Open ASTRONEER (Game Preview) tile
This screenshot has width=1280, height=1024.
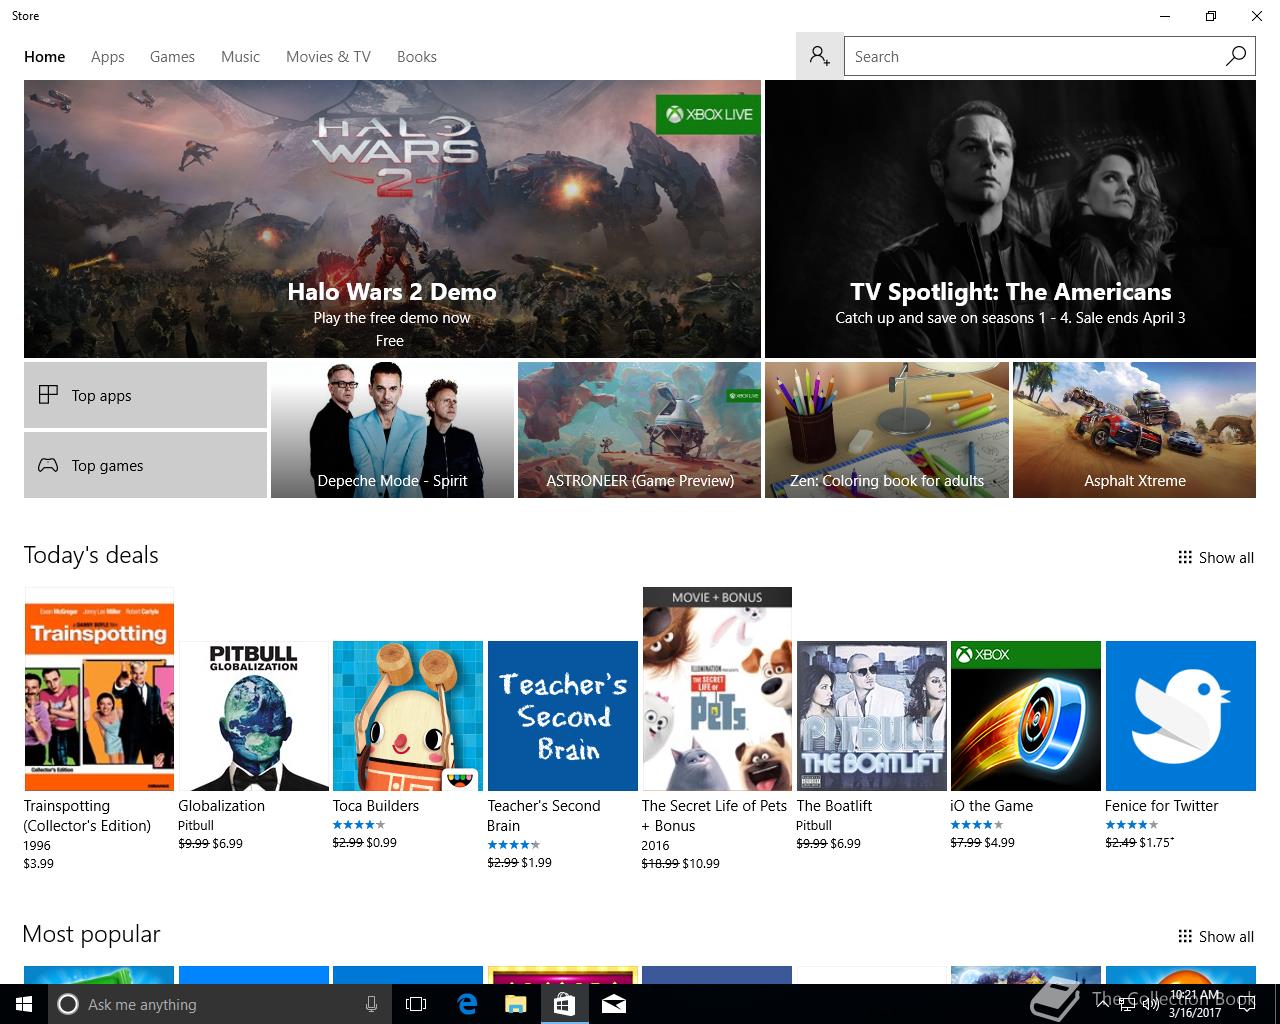(x=639, y=430)
